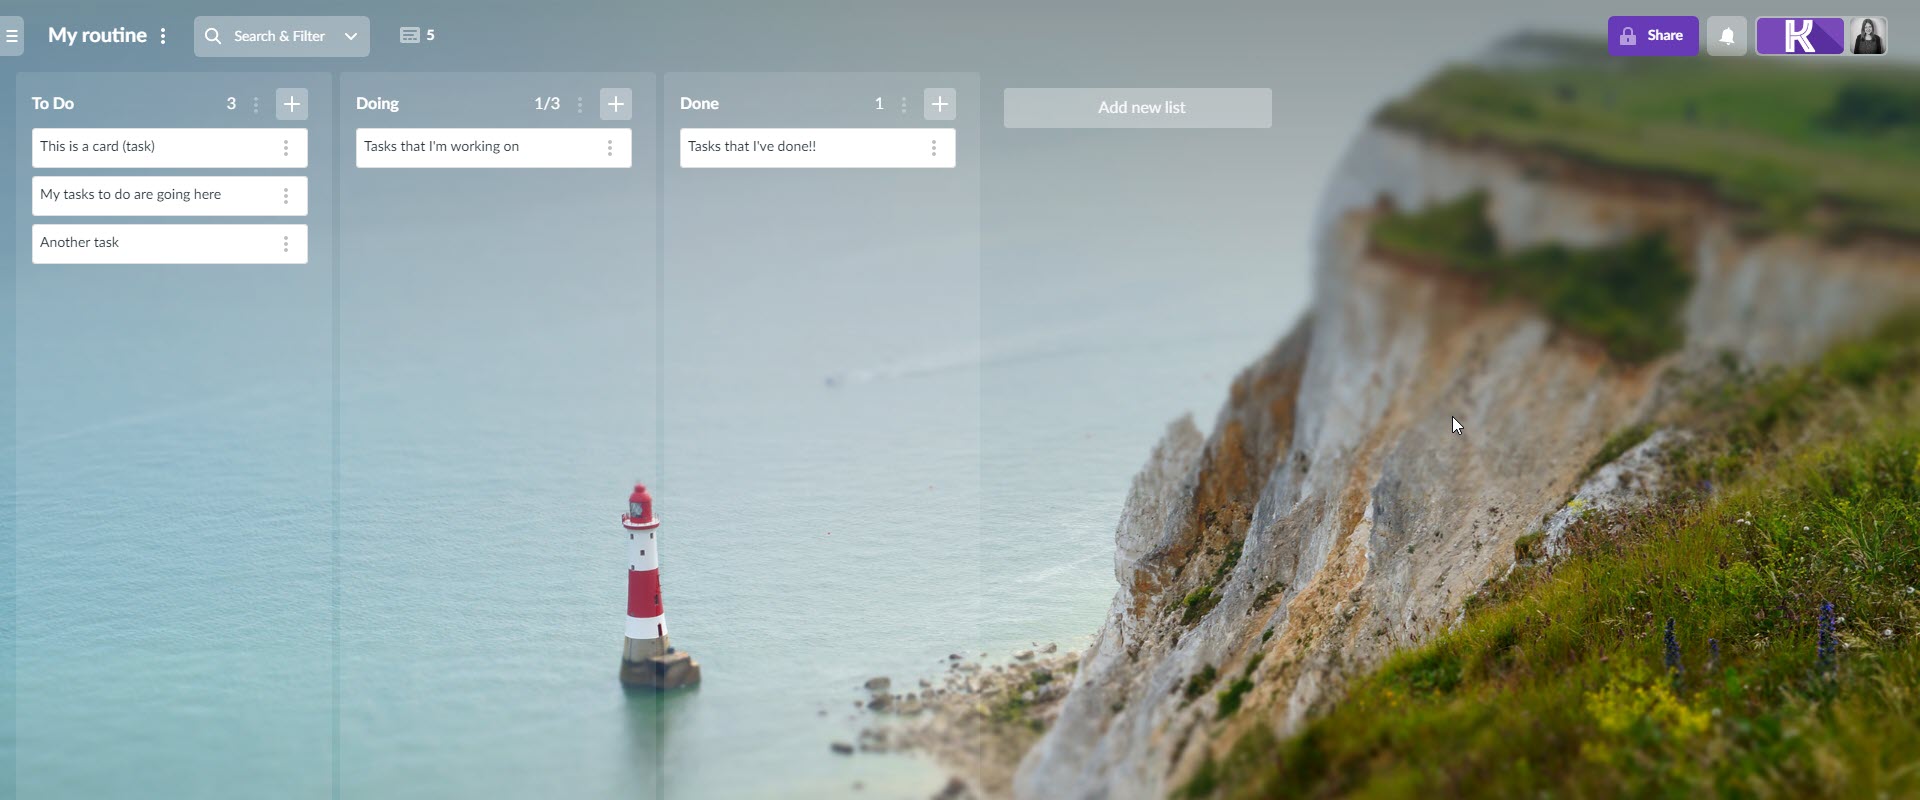Open menu for 'Tasks that I'm working on'
The width and height of the screenshot is (1920, 800).
pos(610,148)
